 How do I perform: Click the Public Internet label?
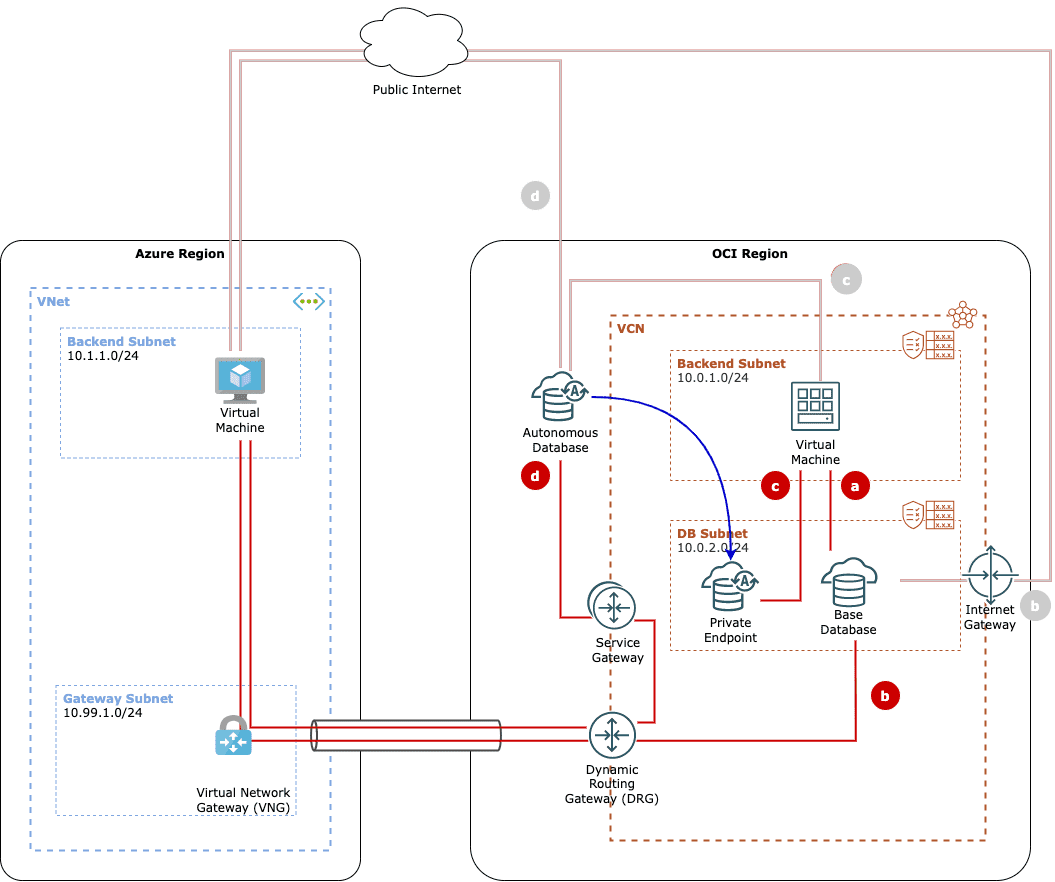[417, 89]
